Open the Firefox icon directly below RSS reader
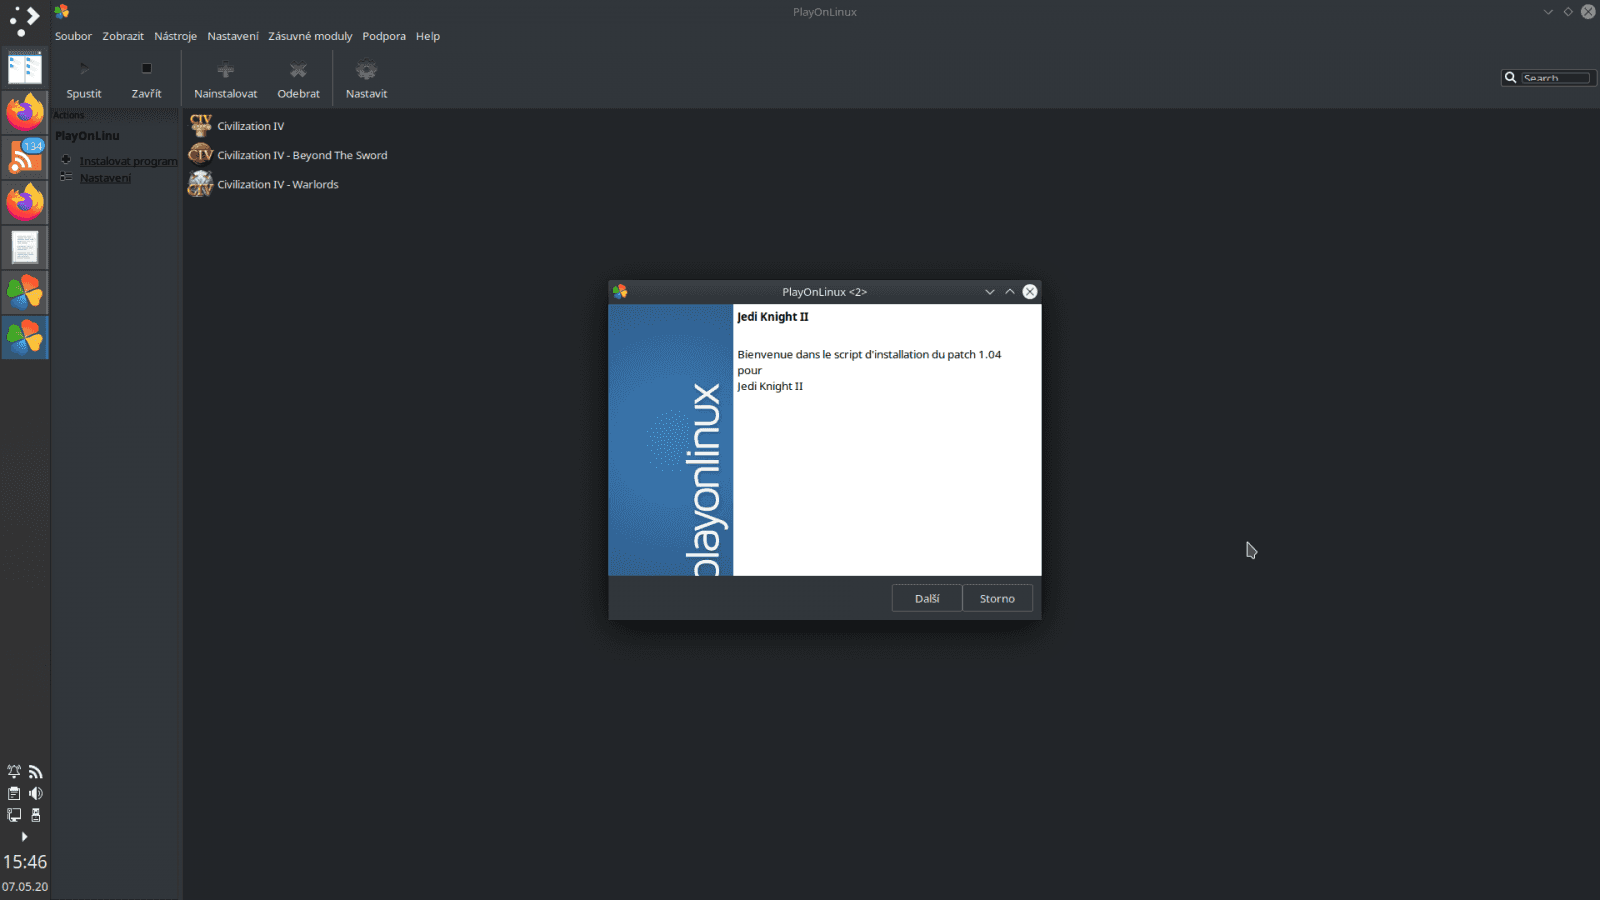The width and height of the screenshot is (1600, 900). pyautogui.click(x=25, y=202)
